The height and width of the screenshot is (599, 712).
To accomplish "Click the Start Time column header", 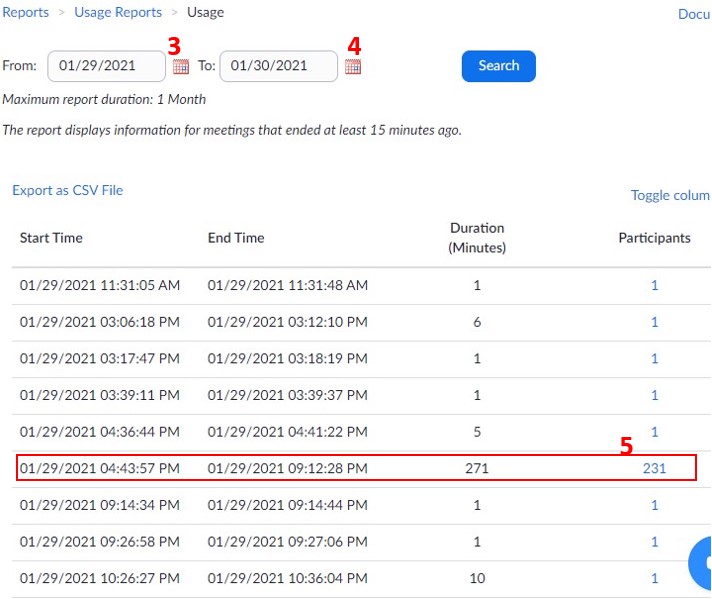I will tap(51, 238).
